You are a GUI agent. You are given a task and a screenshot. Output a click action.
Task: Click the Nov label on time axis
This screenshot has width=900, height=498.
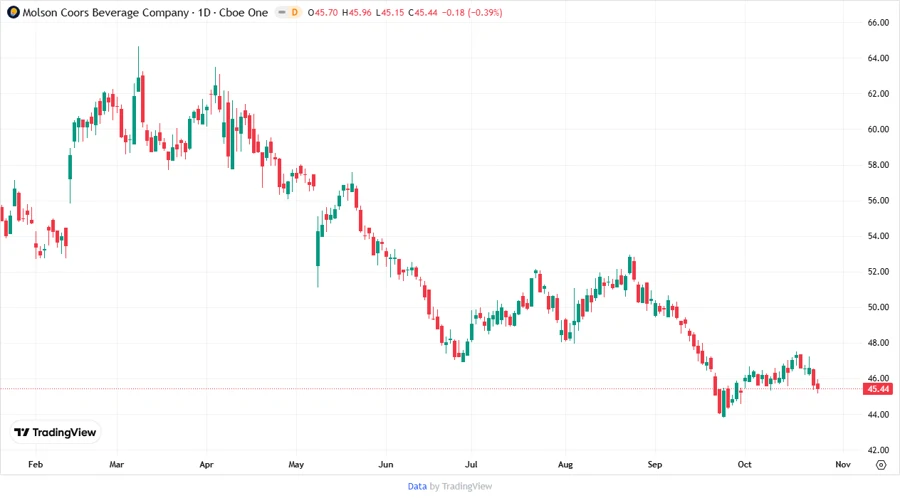pyautogui.click(x=843, y=464)
